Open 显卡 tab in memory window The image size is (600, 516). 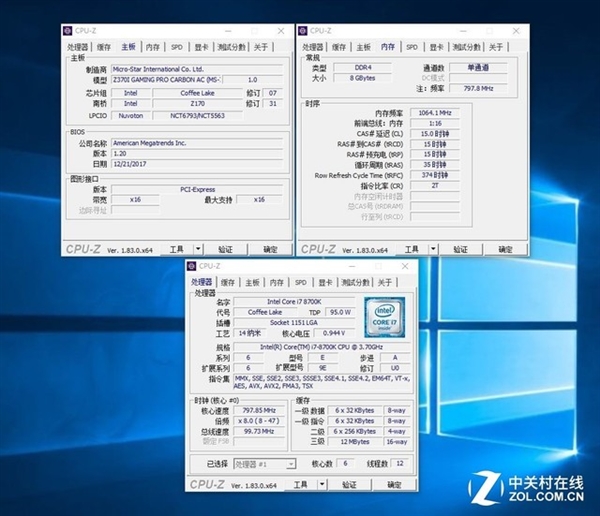(436, 47)
